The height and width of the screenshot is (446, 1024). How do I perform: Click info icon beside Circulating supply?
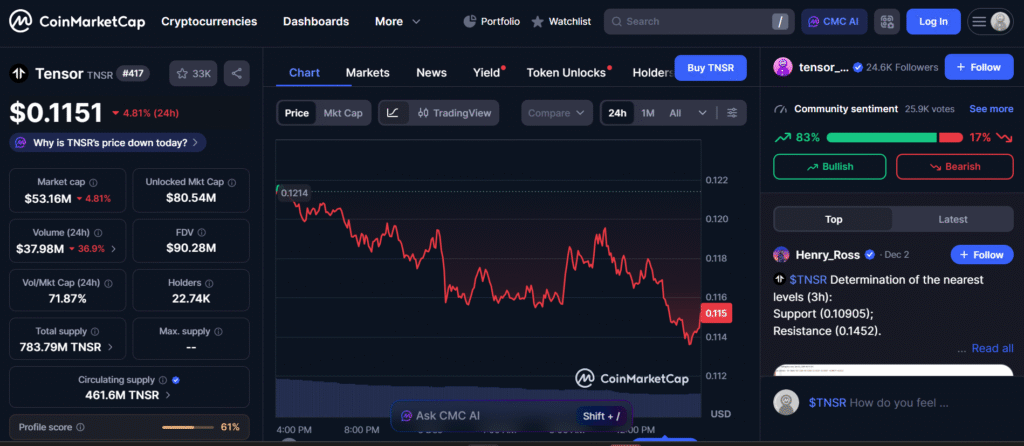point(163,380)
